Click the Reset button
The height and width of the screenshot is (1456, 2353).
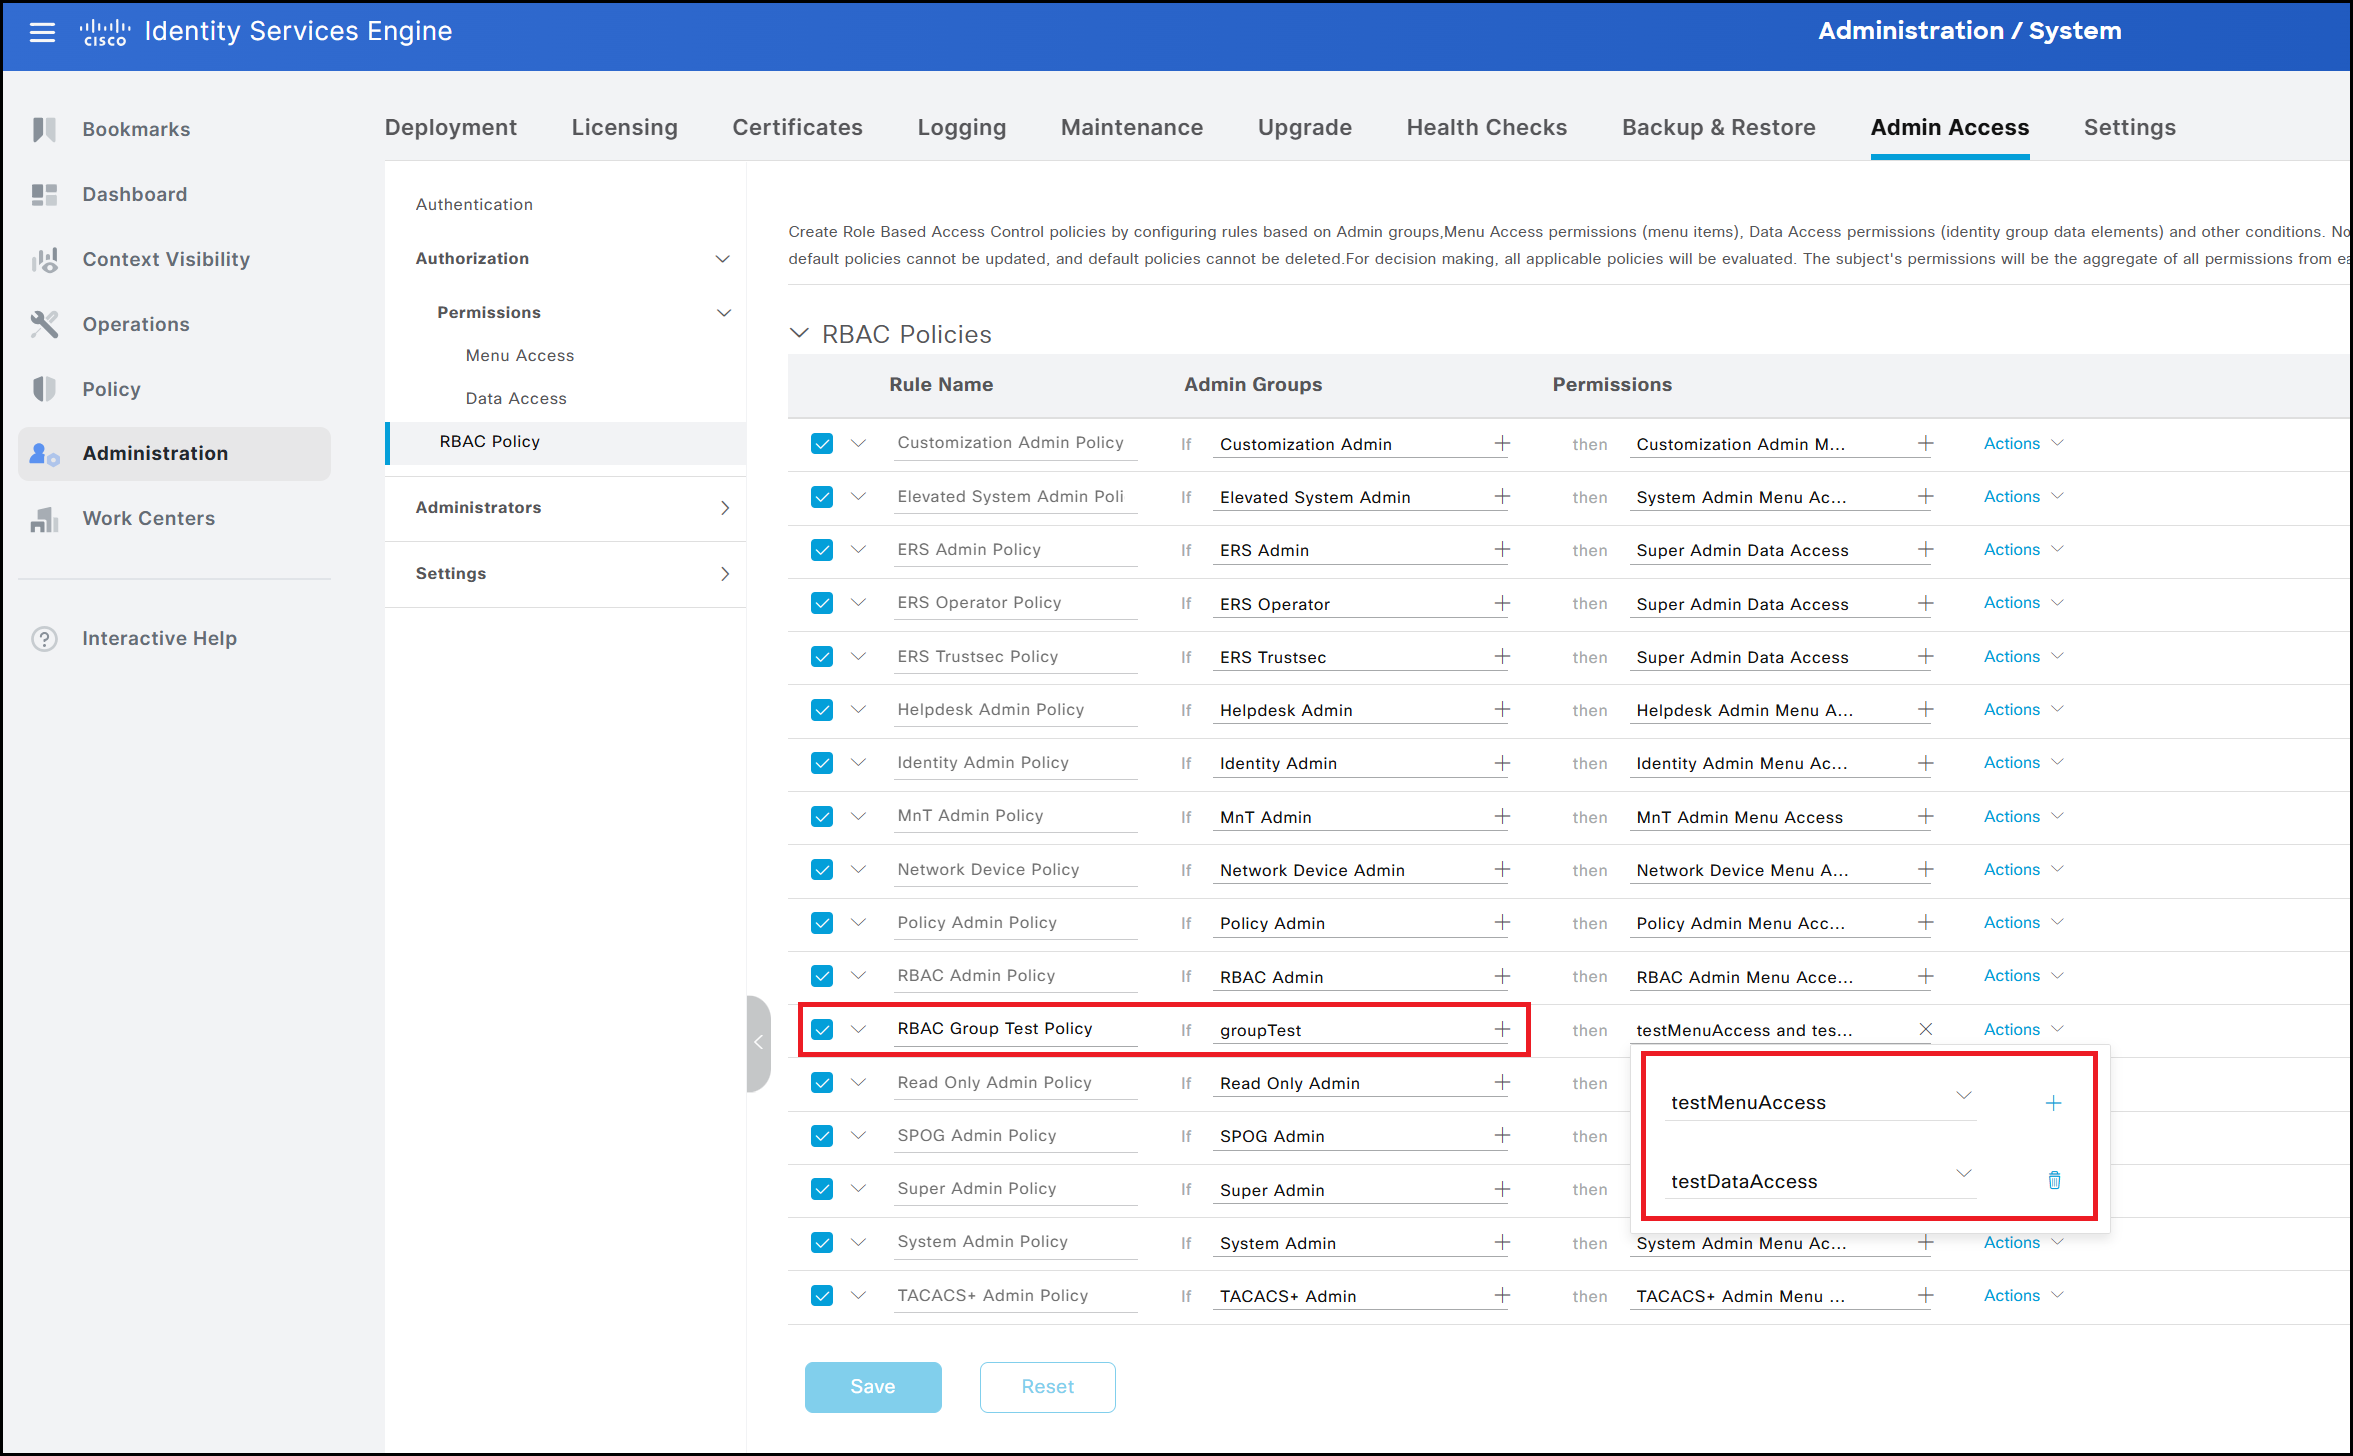(1047, 1386)
